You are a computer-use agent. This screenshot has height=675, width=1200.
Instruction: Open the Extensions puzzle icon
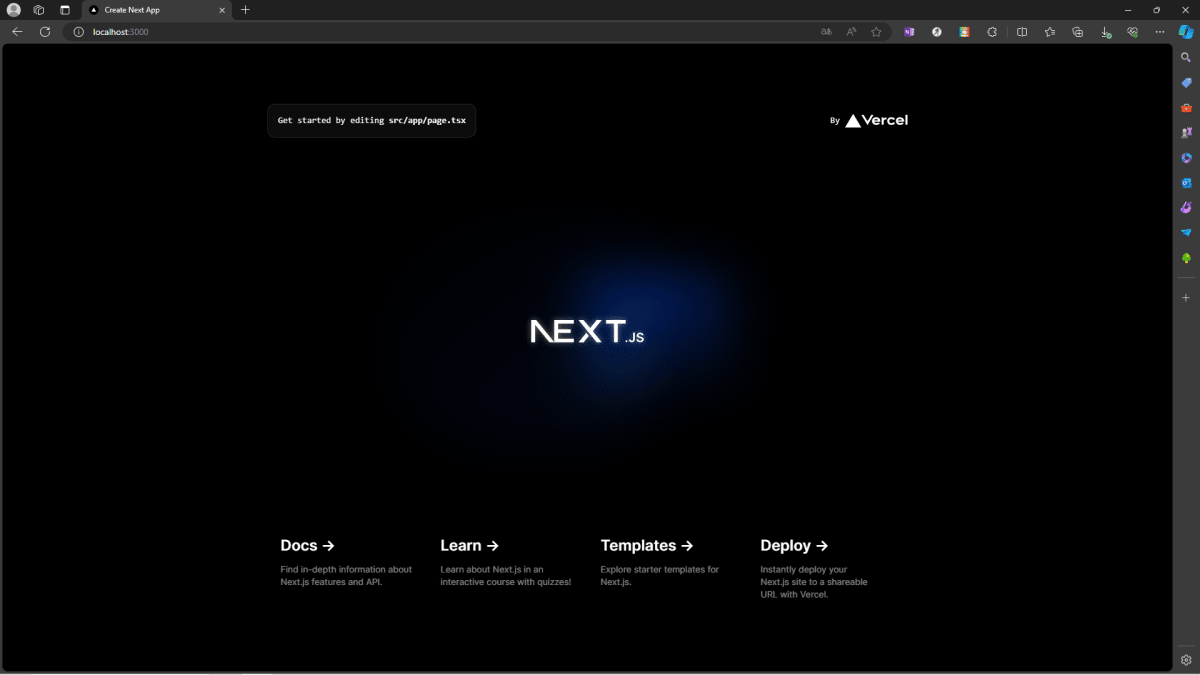tap(992, 32)
